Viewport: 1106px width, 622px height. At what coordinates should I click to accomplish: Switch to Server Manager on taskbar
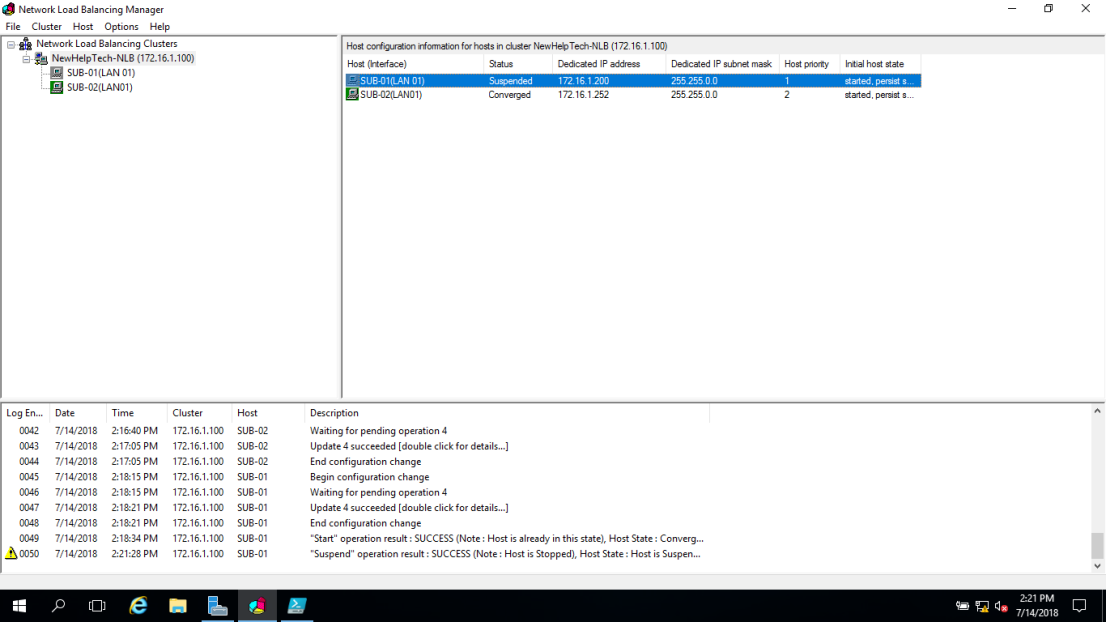[217, 606]
